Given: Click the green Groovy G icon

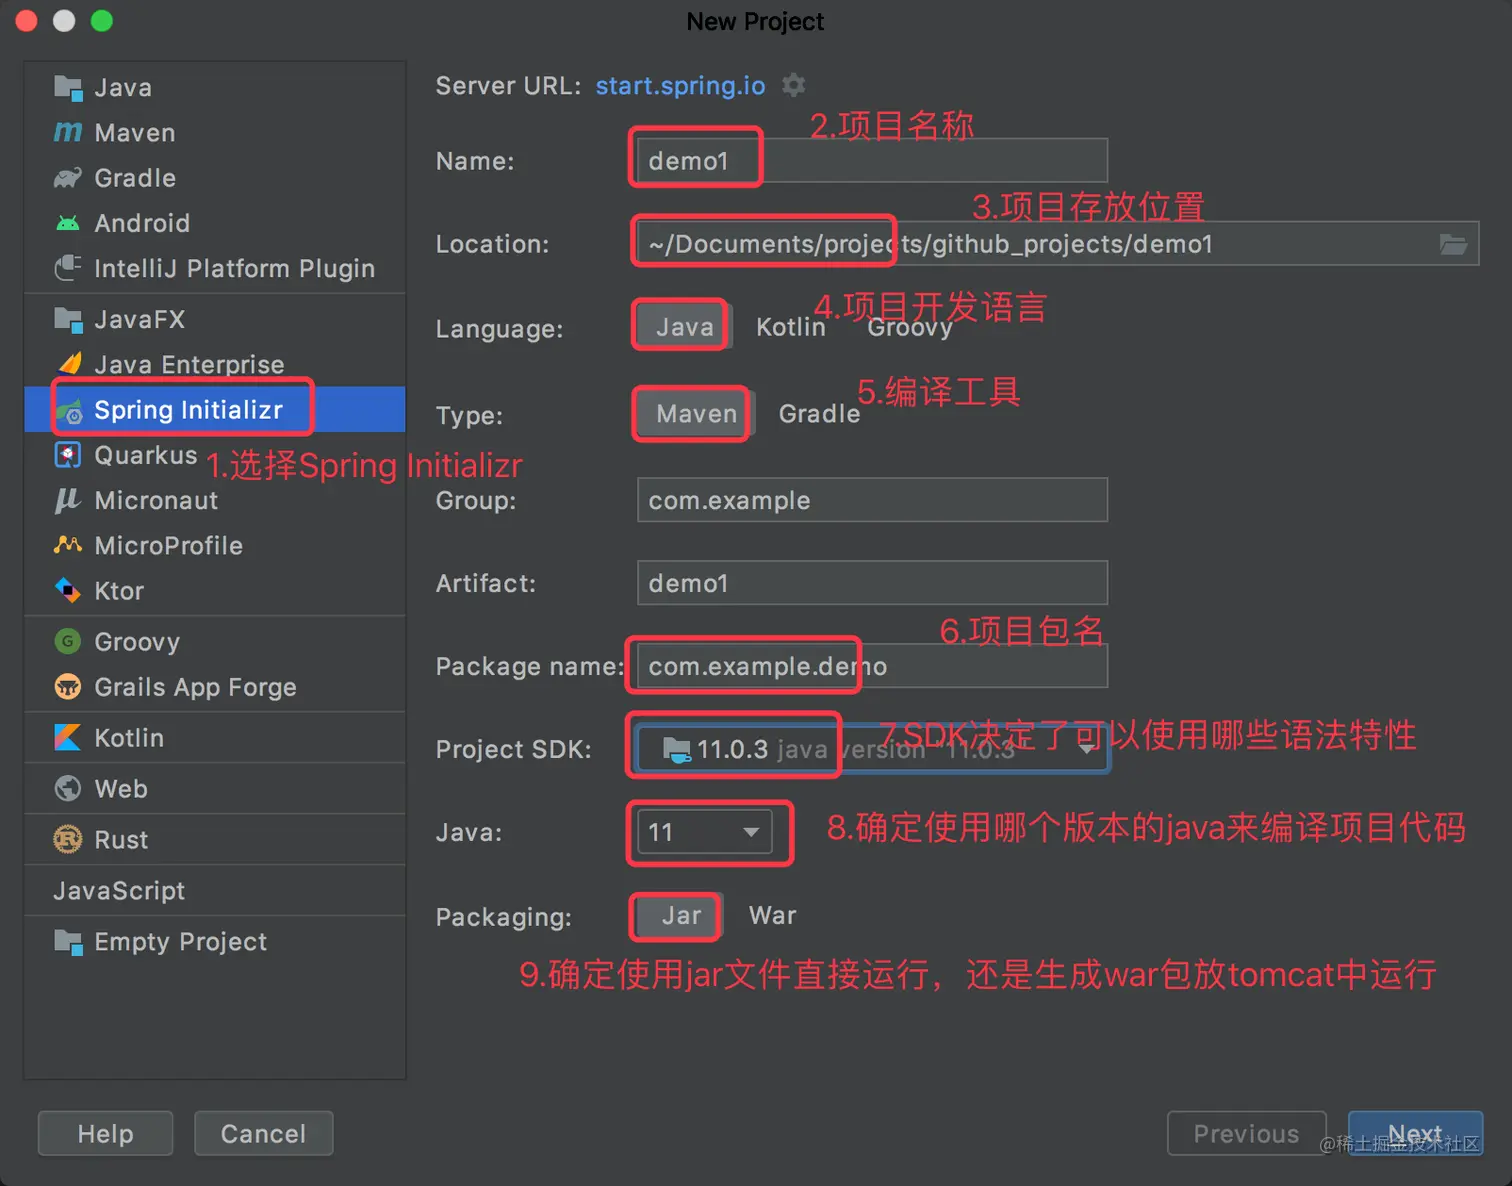Looking at the screenshot, I should coord(68,642).
